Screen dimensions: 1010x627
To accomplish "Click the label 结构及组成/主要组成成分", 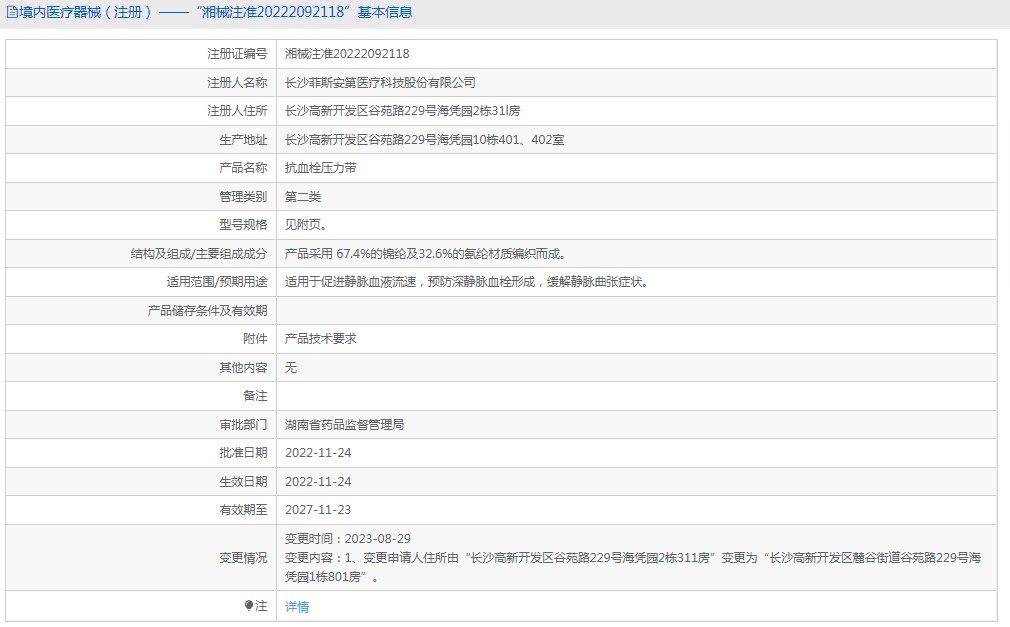I will 199,254.
